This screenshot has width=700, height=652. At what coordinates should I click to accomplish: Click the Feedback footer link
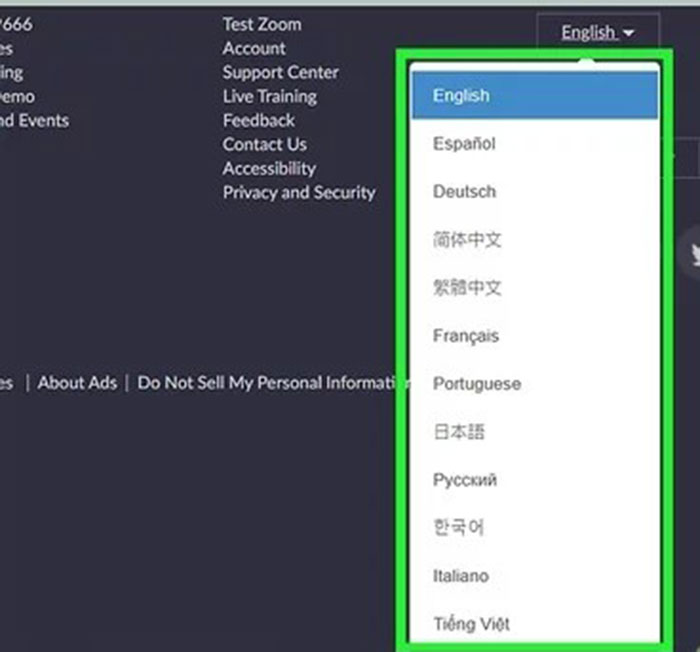tap(258, 120)
